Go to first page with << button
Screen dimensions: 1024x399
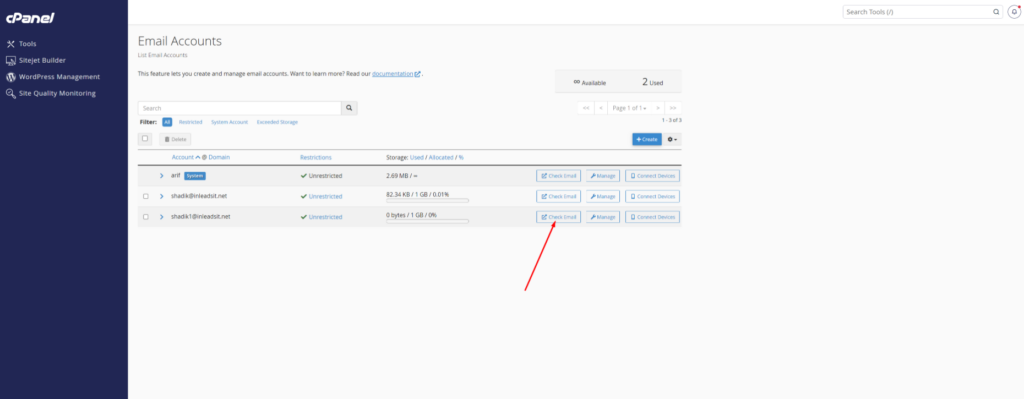(586, 108)
